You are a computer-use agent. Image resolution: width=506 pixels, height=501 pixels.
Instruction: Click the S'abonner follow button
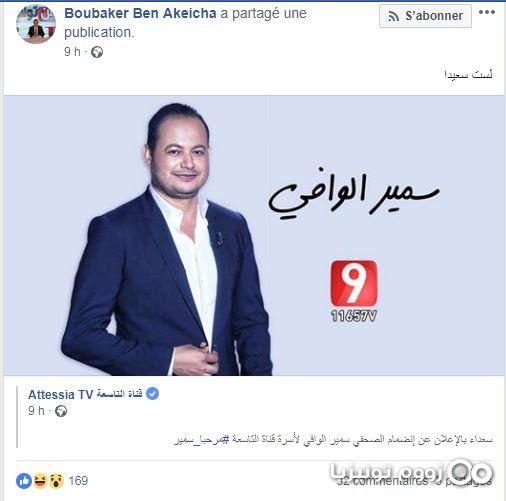pos(425,16)
